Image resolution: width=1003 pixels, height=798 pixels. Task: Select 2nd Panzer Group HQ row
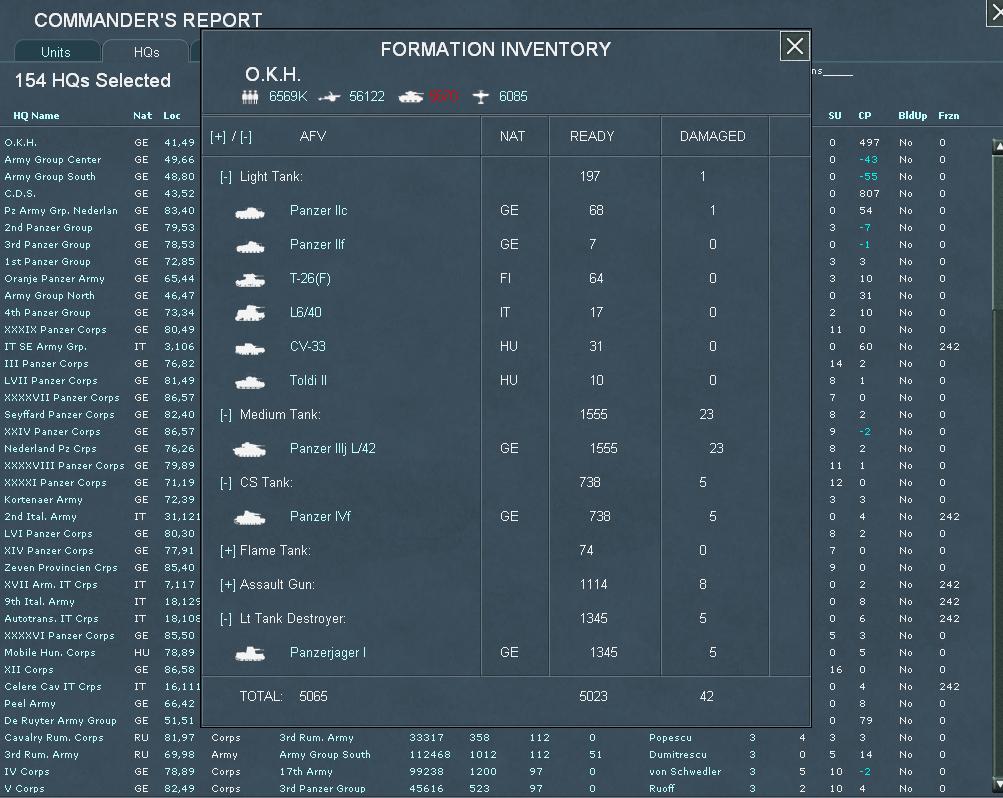pos(49,228)
